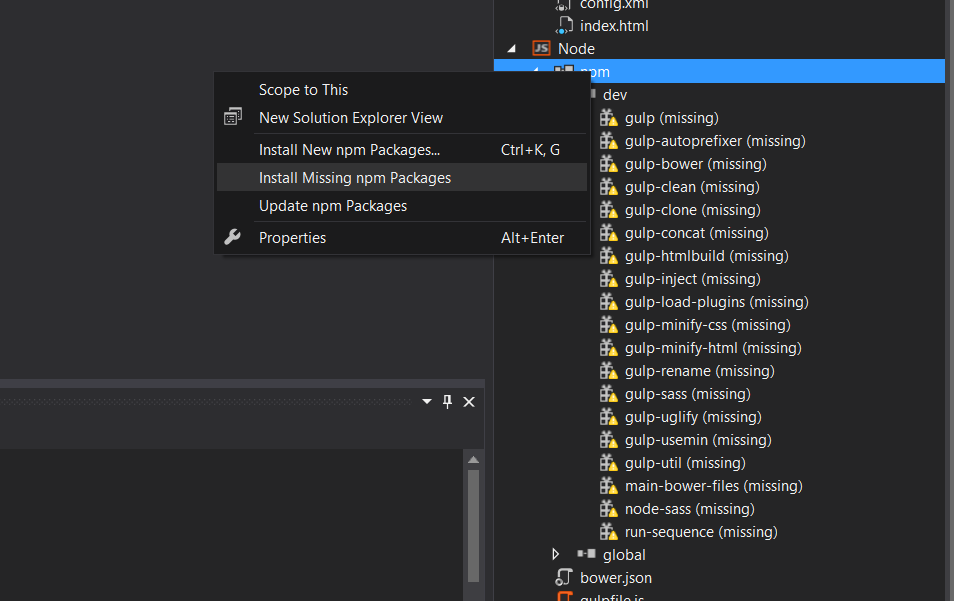
Task: Click the node-sass package icon
Action: coord(608,509)
